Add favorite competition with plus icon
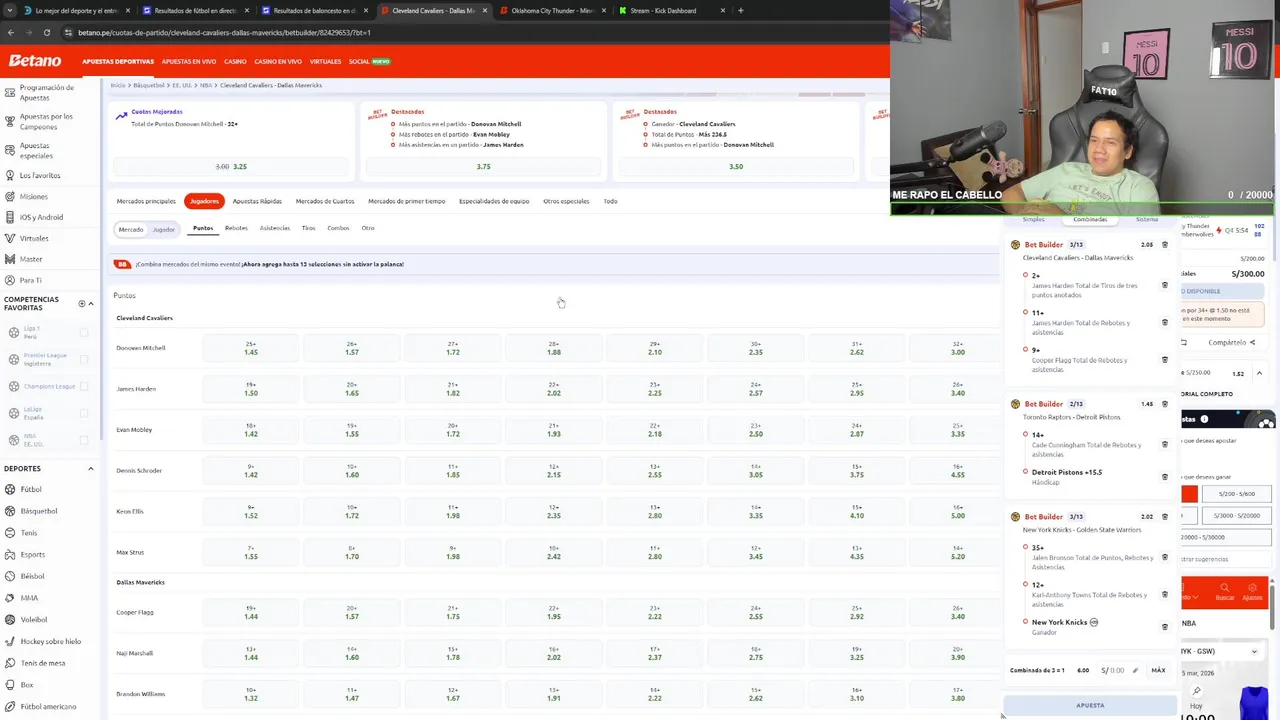The image size is (1280, 720). [82, 303]
